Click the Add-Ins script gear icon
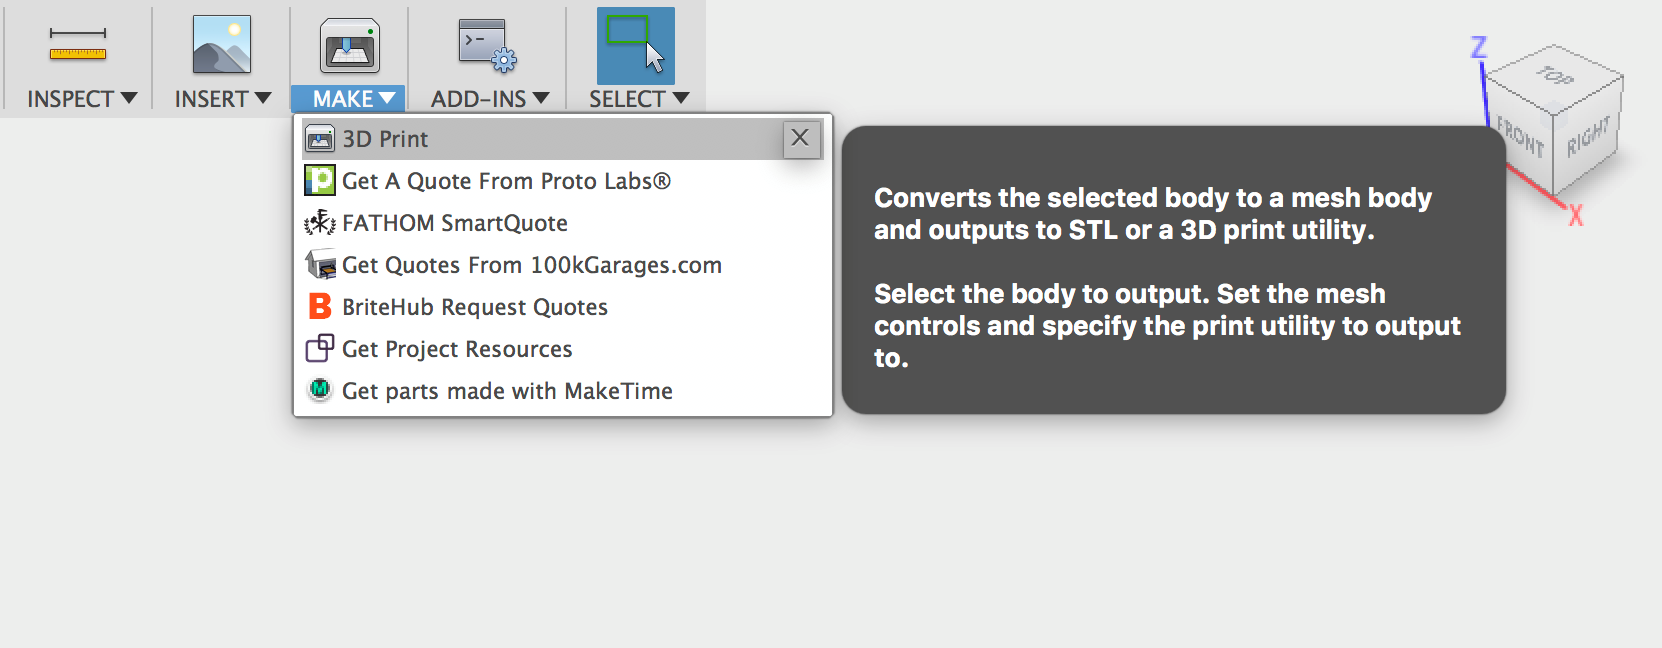Image resolution: width=1662 pixels, height=648 pixels. click(x=487, y=46)
